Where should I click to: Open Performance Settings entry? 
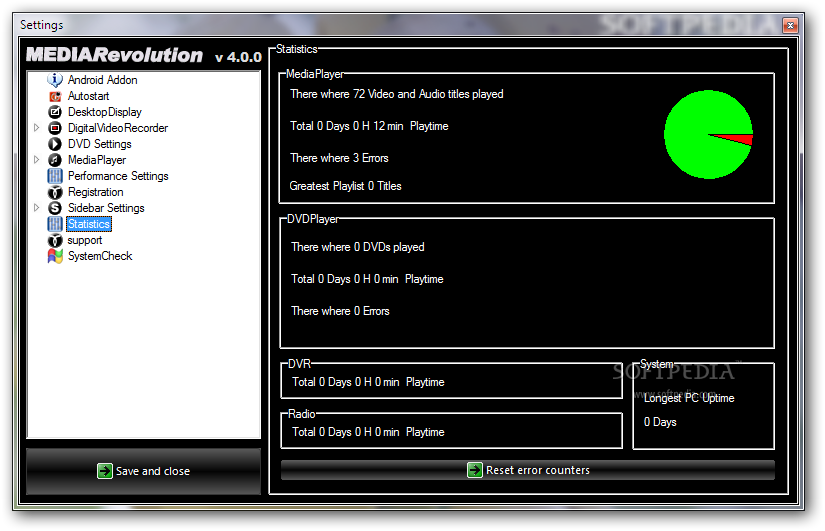(x=118, y=176)
